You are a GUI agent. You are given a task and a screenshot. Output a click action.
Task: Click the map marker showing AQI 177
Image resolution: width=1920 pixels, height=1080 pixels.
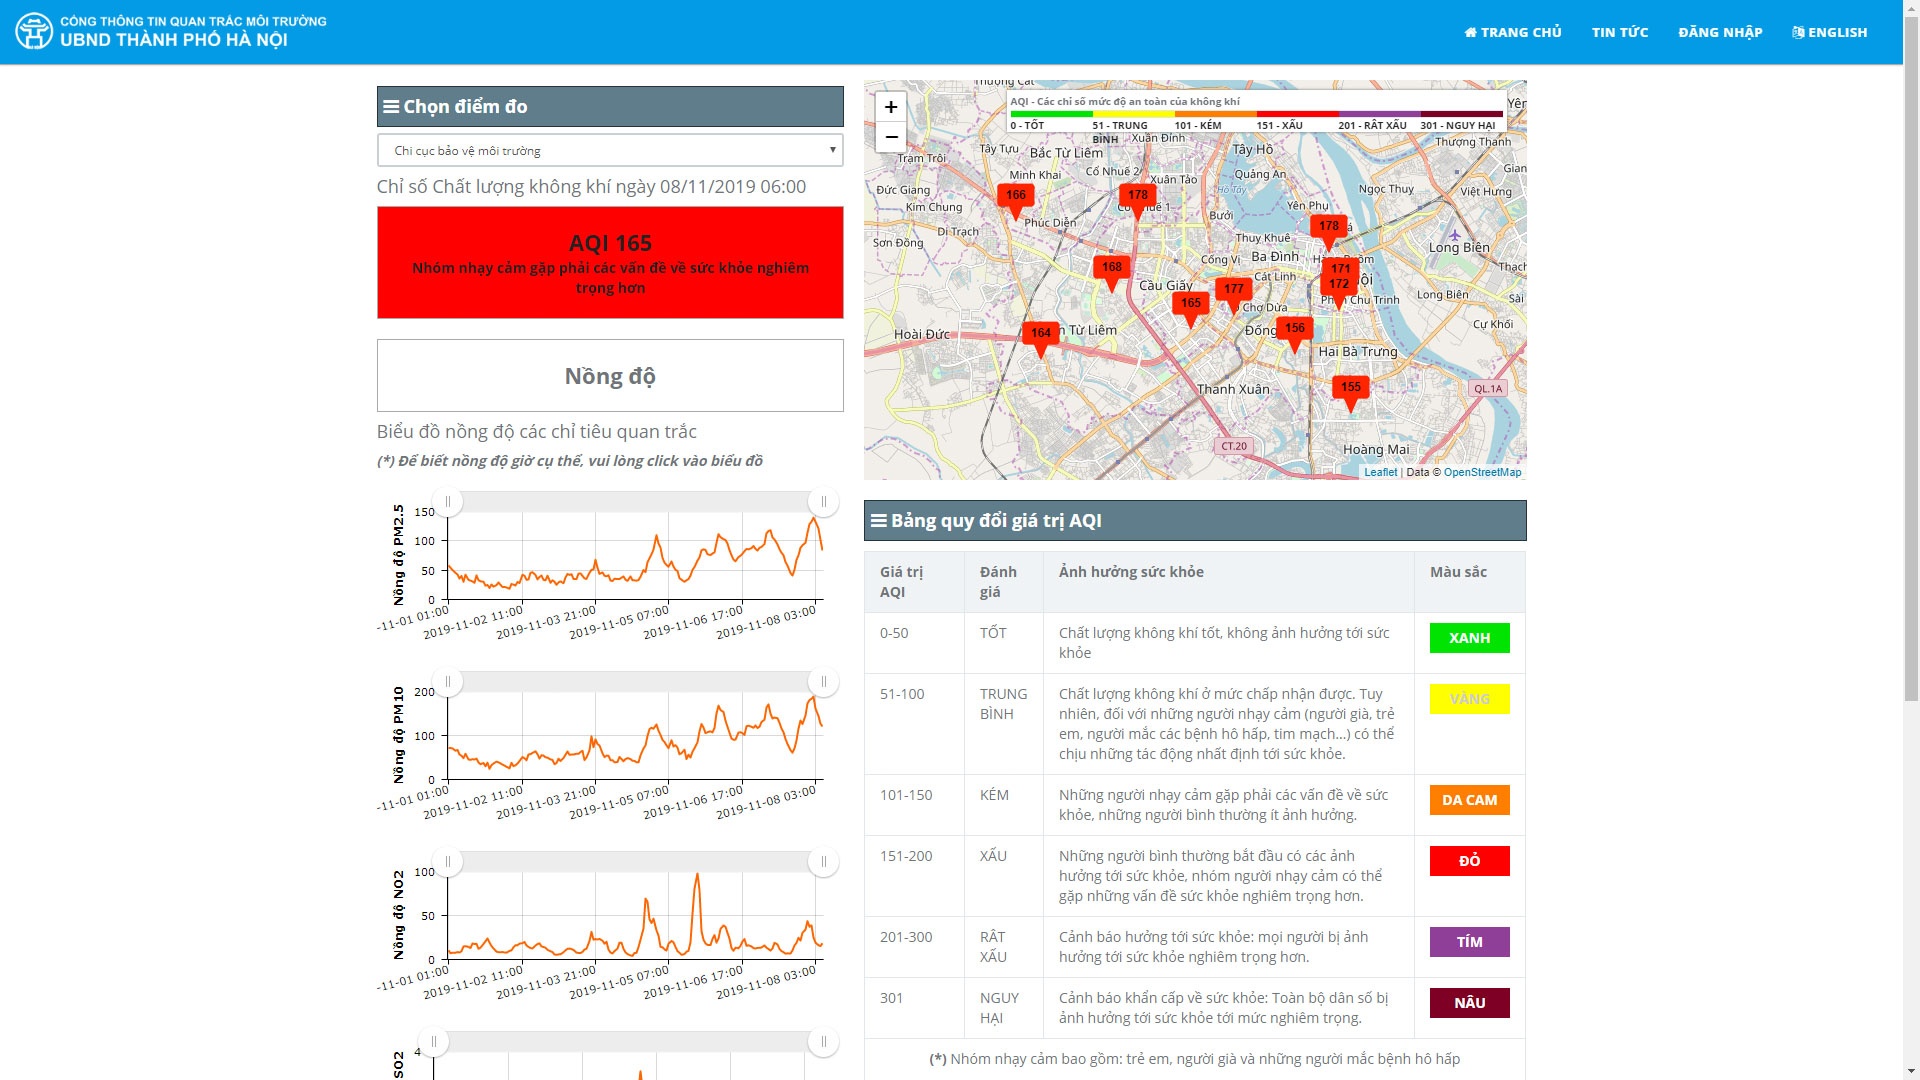click(1233, 290)
